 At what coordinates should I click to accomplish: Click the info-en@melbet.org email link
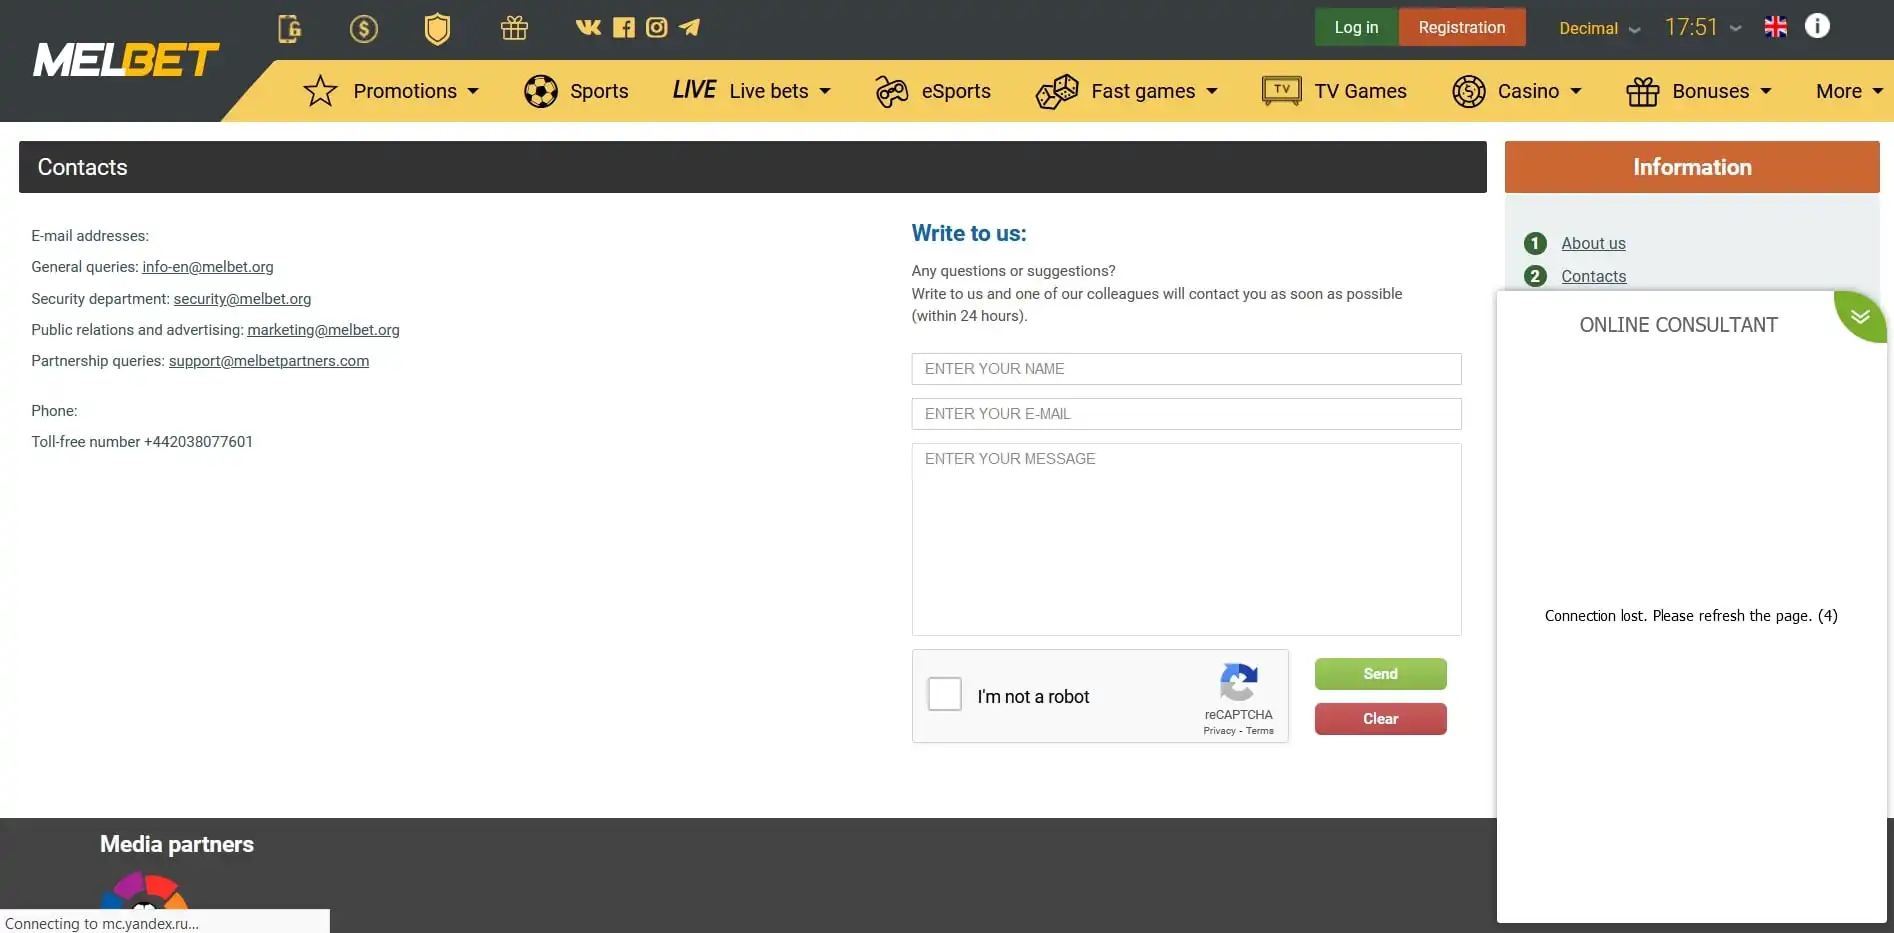coord(207,267)
